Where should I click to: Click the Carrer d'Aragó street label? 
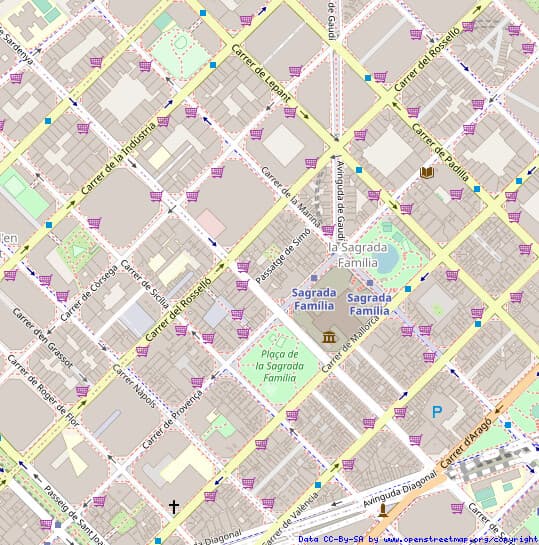[467, 443]
